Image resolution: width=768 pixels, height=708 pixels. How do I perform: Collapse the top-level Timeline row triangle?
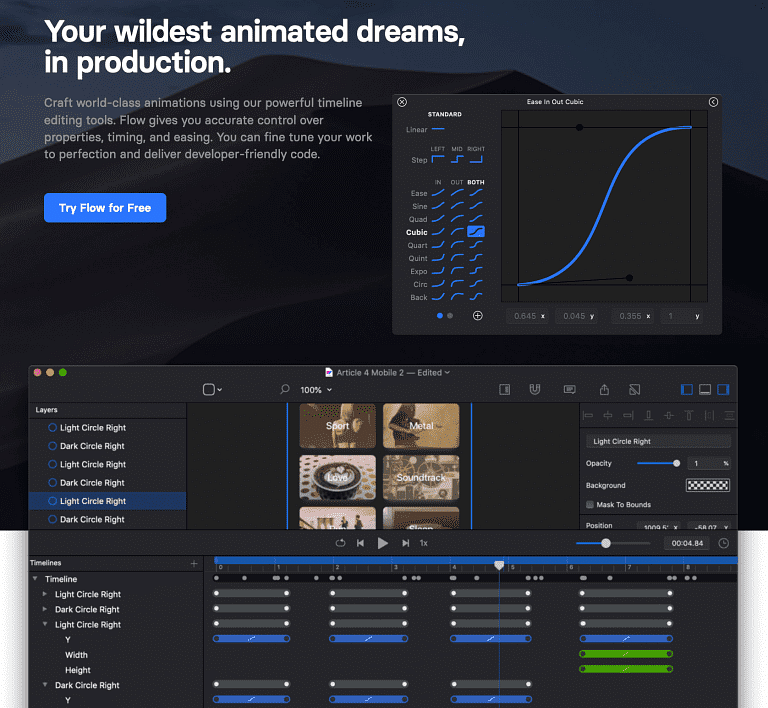coord(35,579)
